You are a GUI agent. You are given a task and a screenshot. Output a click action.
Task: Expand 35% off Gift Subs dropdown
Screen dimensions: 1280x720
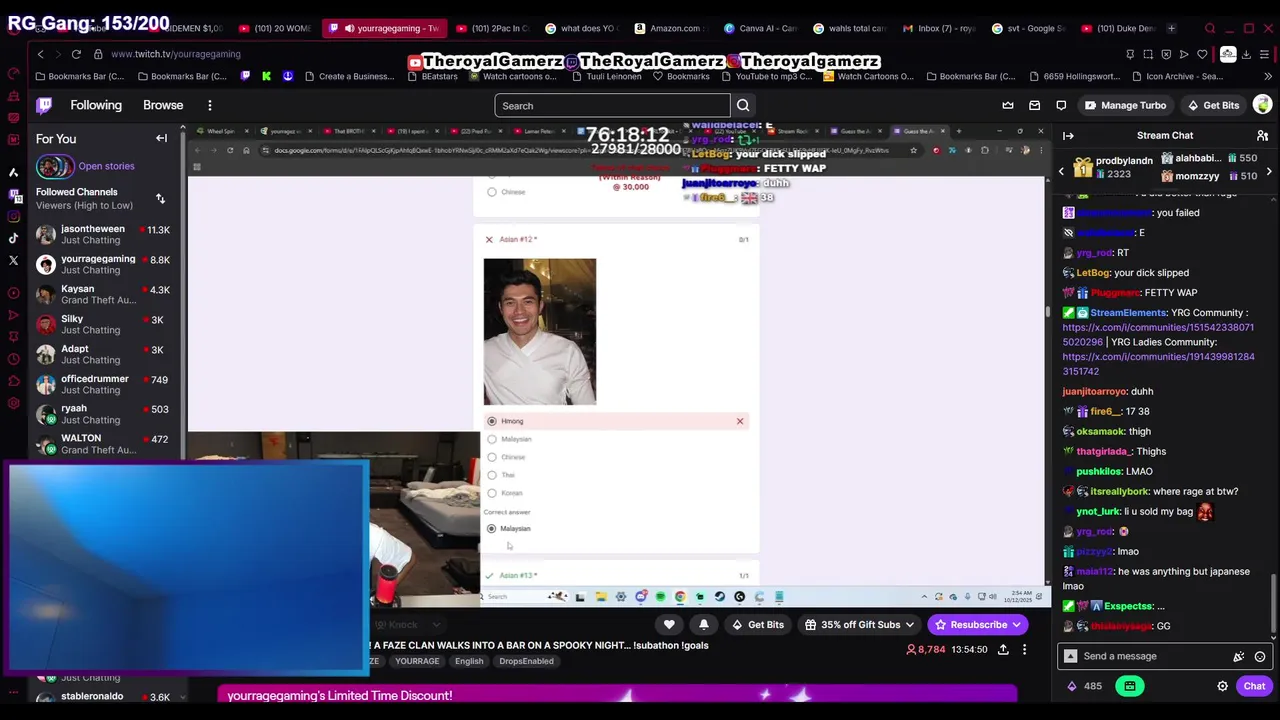click(x=860, y=624)
